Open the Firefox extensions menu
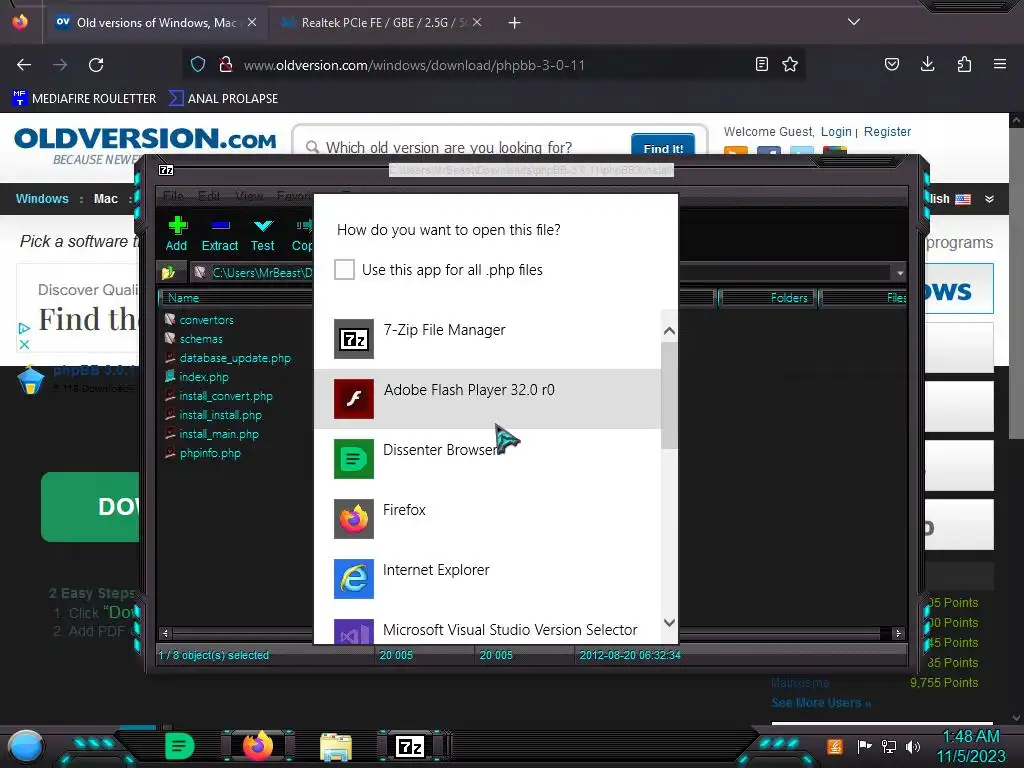The image size is (1024, 768). pos(964,64)
